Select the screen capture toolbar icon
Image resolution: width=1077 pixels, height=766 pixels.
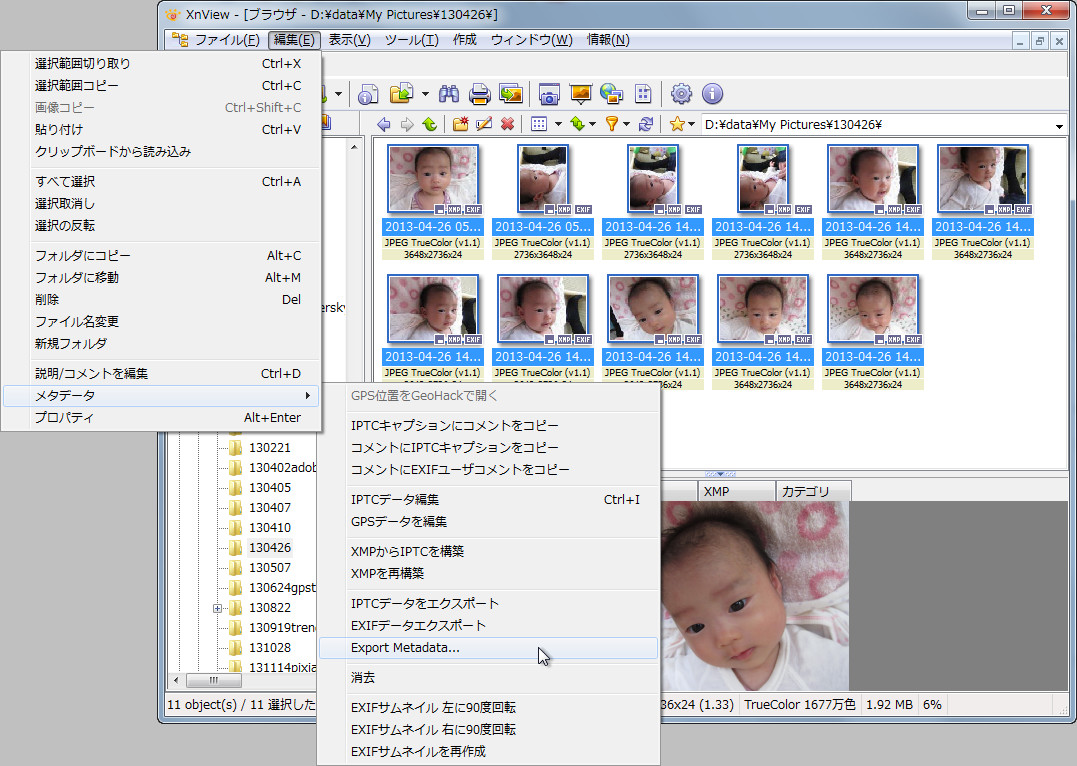(548, 94)
